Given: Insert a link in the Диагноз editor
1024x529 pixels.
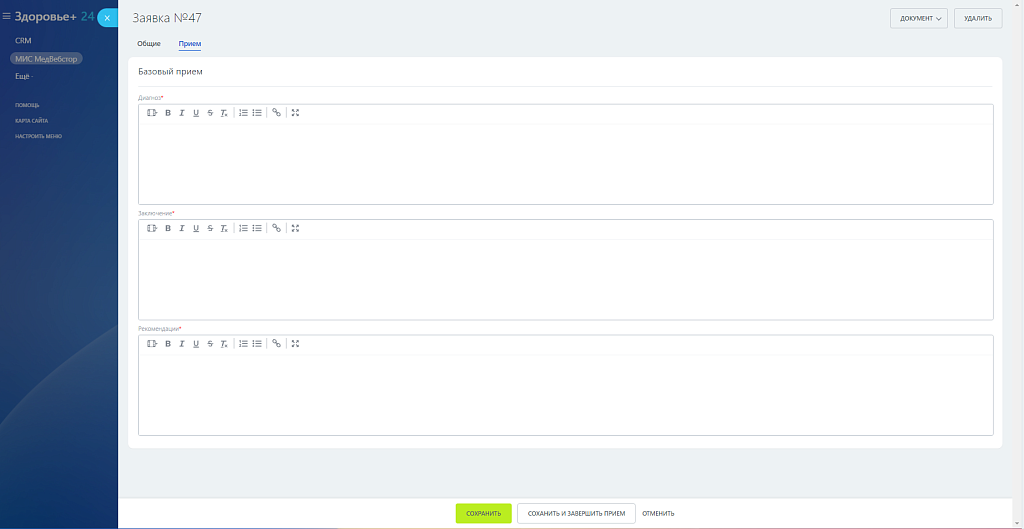Looking at the screenshot, I should (277, 113).
